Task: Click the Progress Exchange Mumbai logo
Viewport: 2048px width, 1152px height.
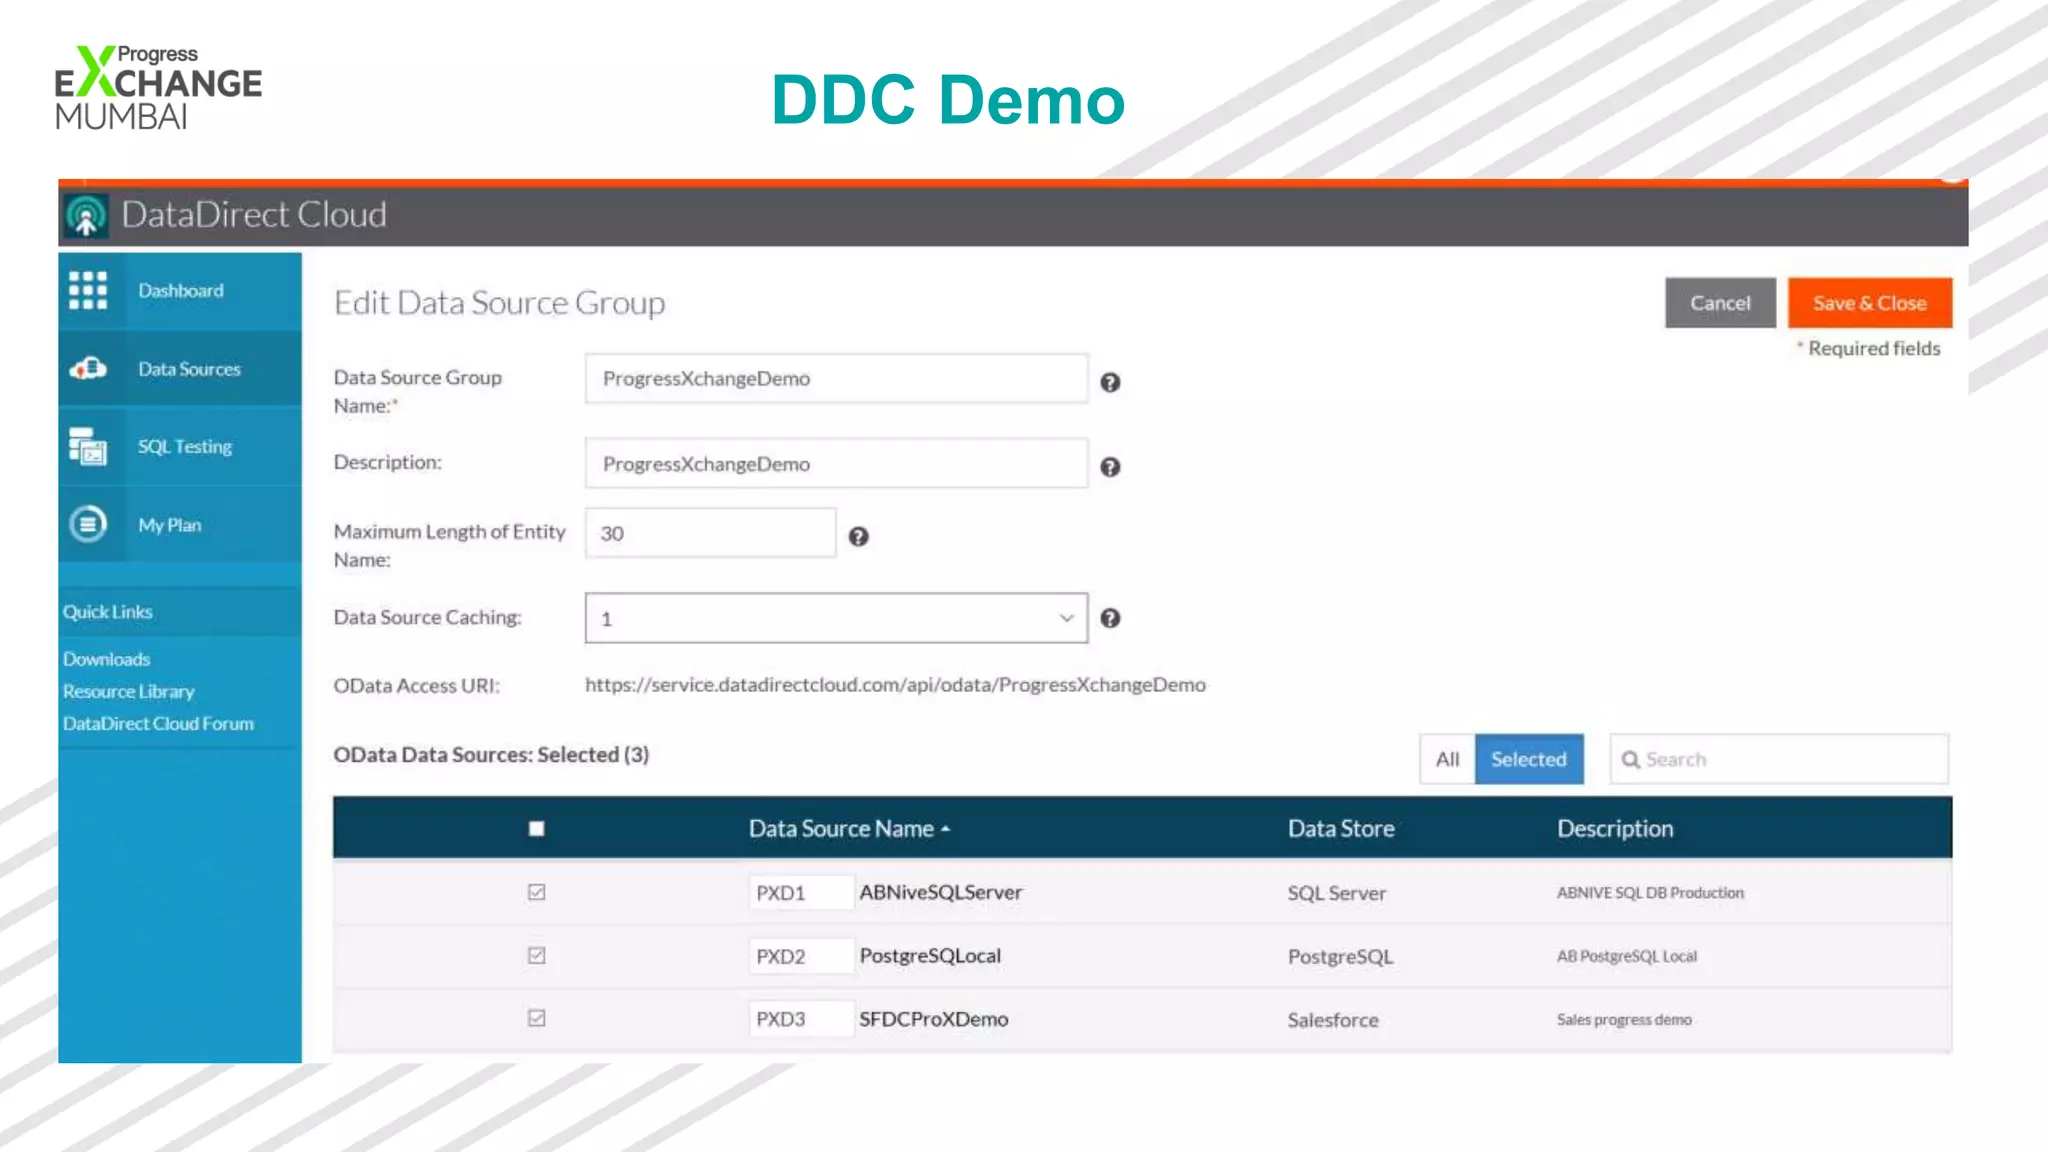Action: (x=158, y=87)
